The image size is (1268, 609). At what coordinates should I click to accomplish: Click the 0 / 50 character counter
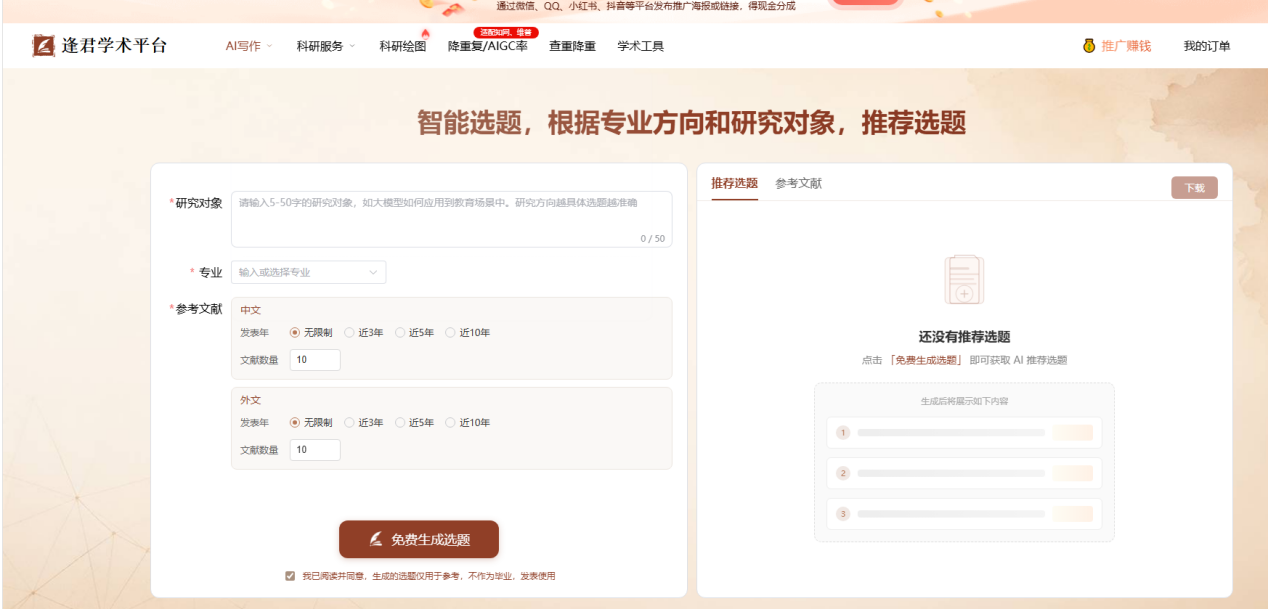653,238
